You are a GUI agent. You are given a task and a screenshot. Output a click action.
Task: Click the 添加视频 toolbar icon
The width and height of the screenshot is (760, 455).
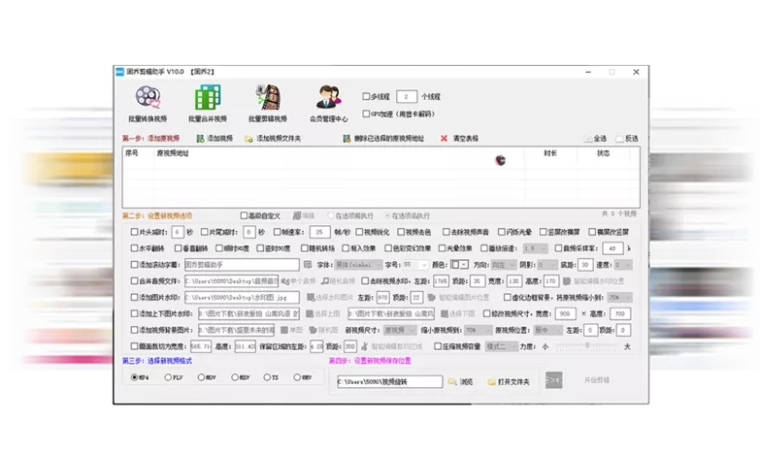coord(200,139)
